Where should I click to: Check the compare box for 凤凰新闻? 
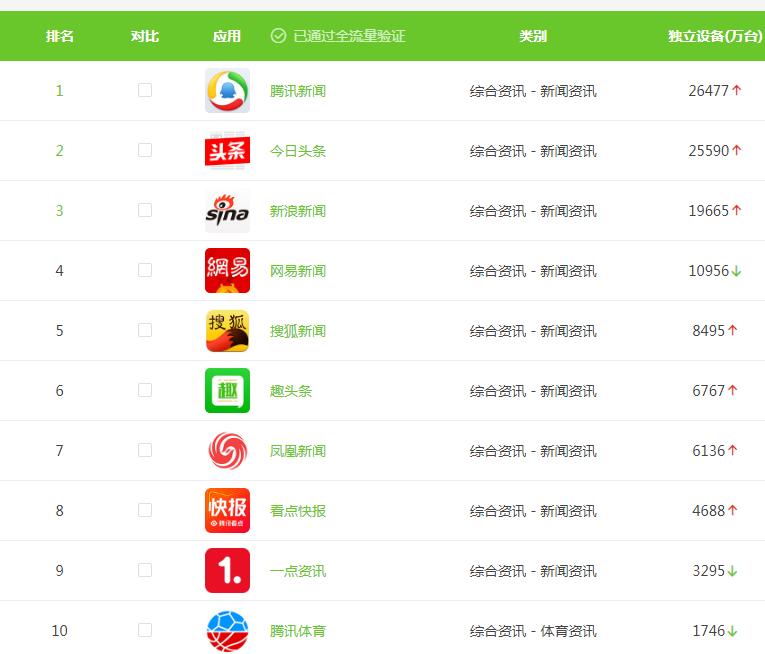[145, 450]
